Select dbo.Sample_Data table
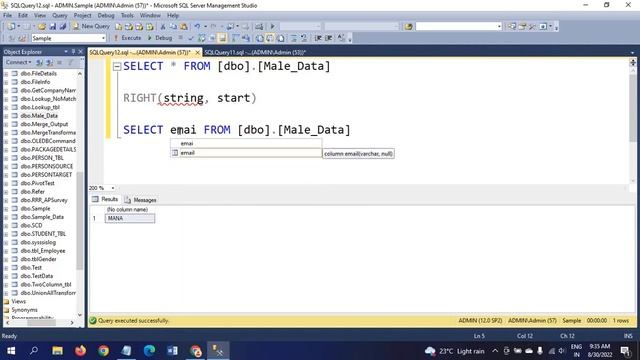Screen dimensions: 640x360 [42, 217]
